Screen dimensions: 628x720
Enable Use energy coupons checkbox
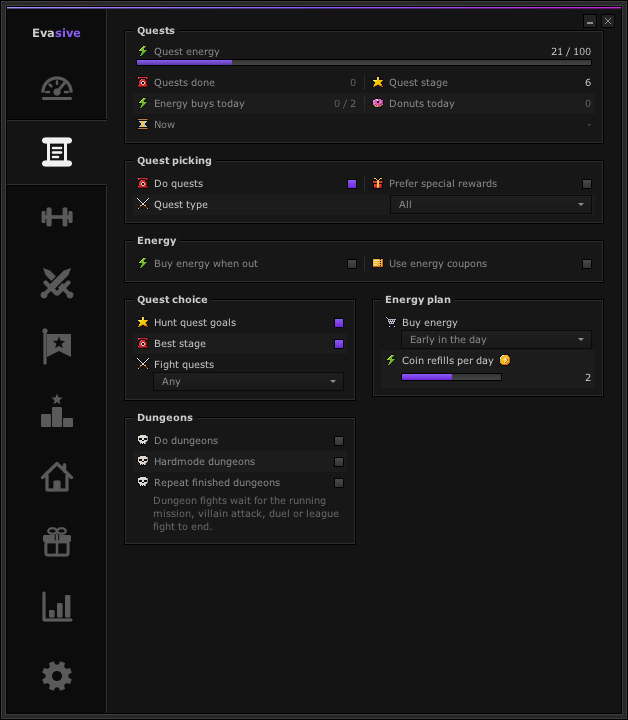(587, 264)
